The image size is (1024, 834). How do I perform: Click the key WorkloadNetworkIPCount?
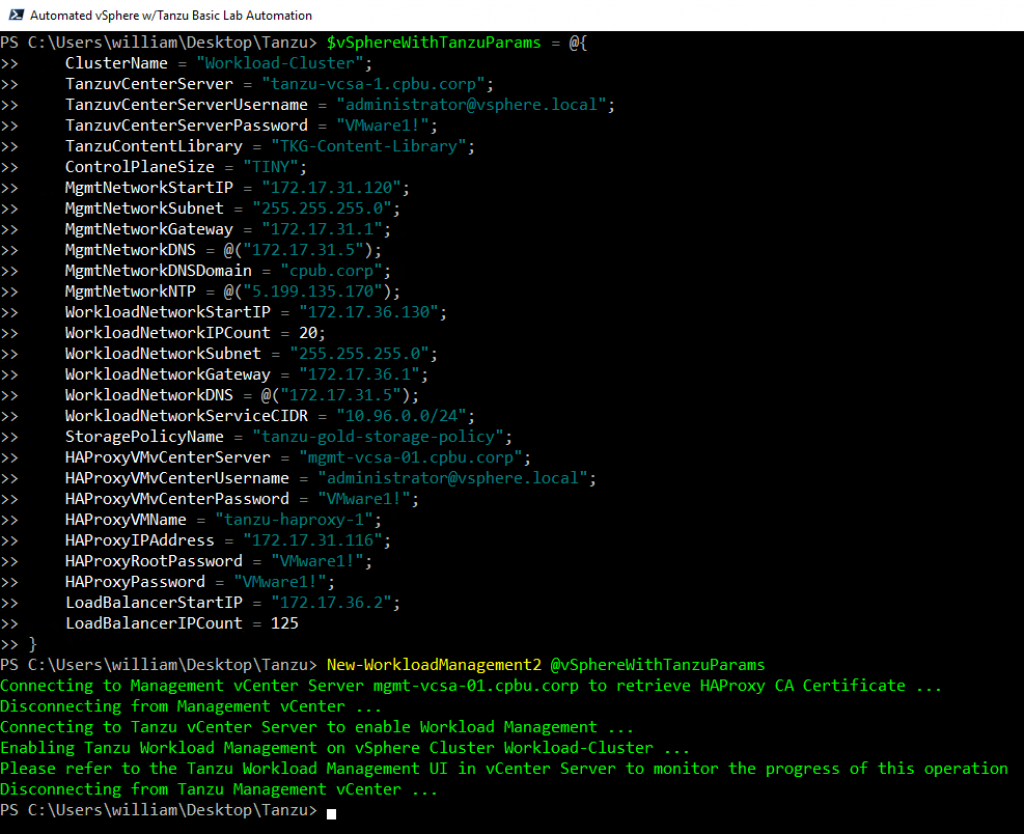167,333
